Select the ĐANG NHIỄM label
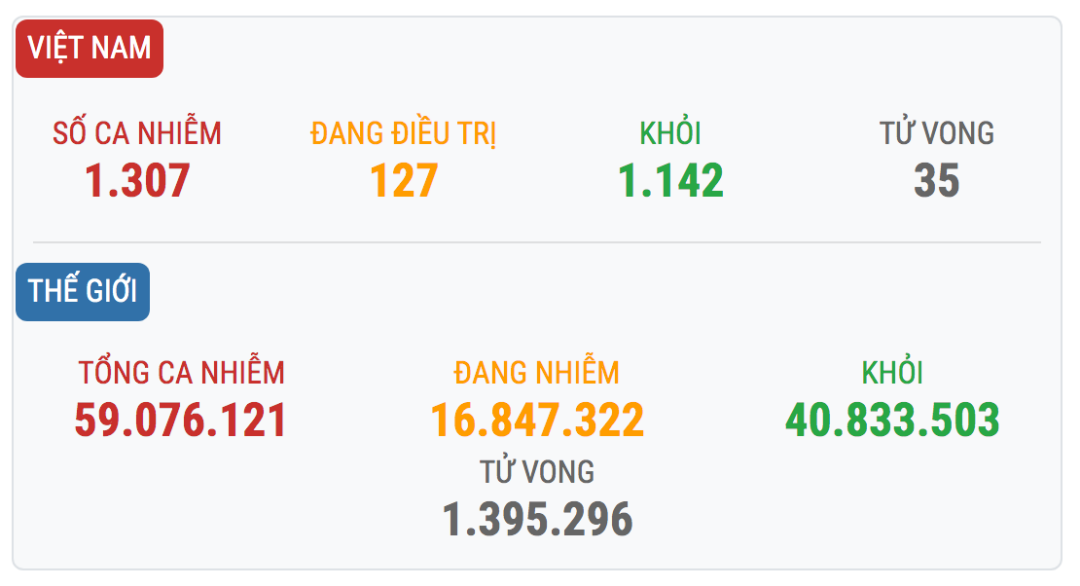 [x=537, y=372]
